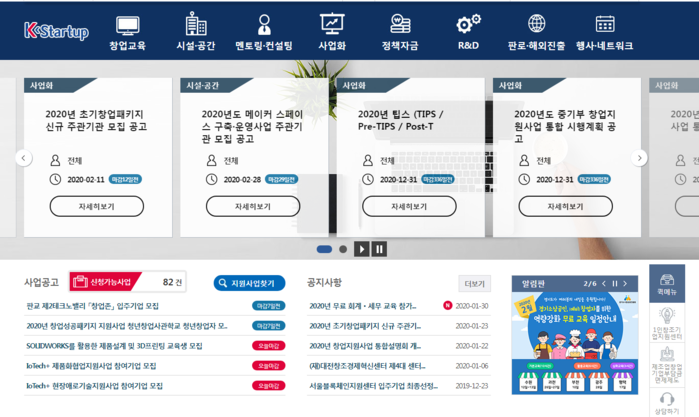
Task: Go to the previous carousel slide arrow
Action: [24, 158]
